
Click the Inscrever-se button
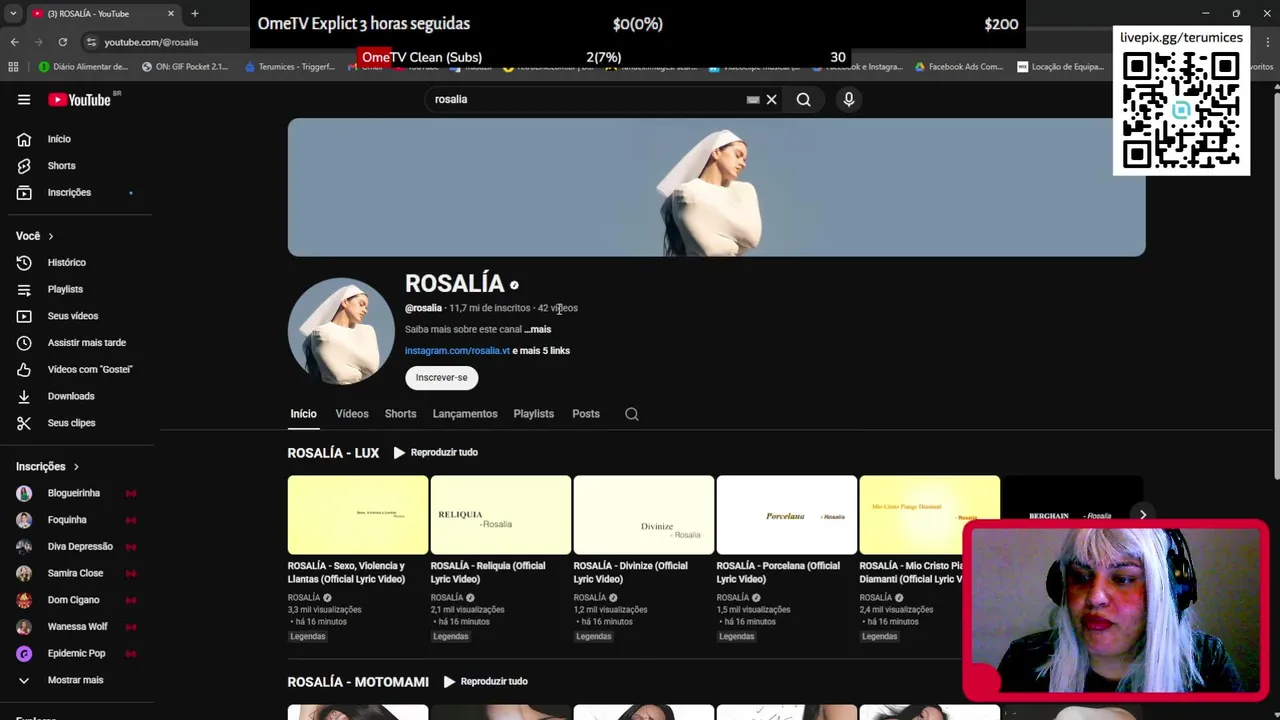coord(441,377)
